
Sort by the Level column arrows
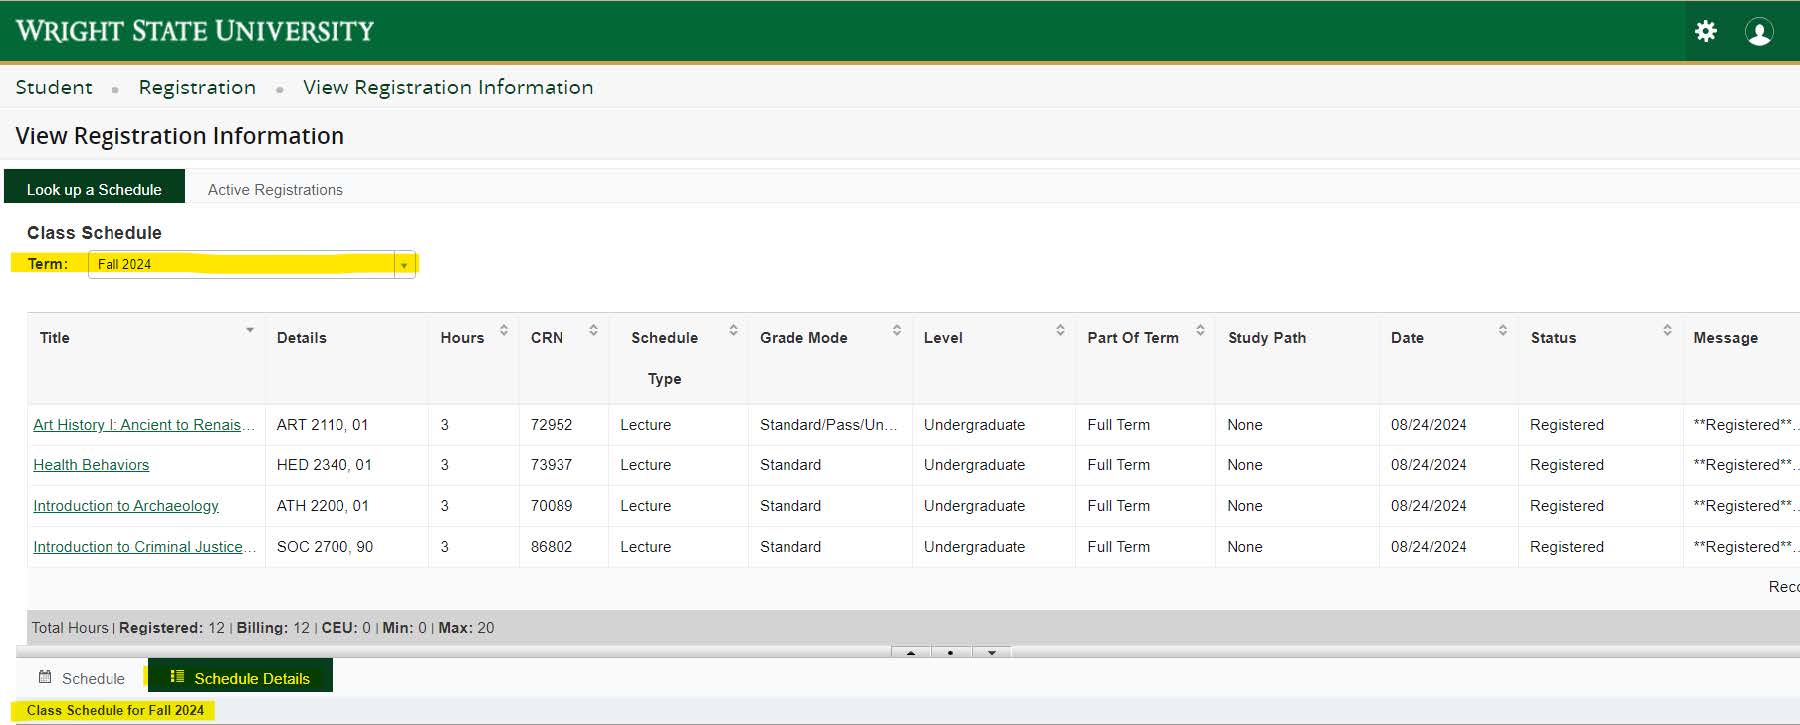point(1060,330)
